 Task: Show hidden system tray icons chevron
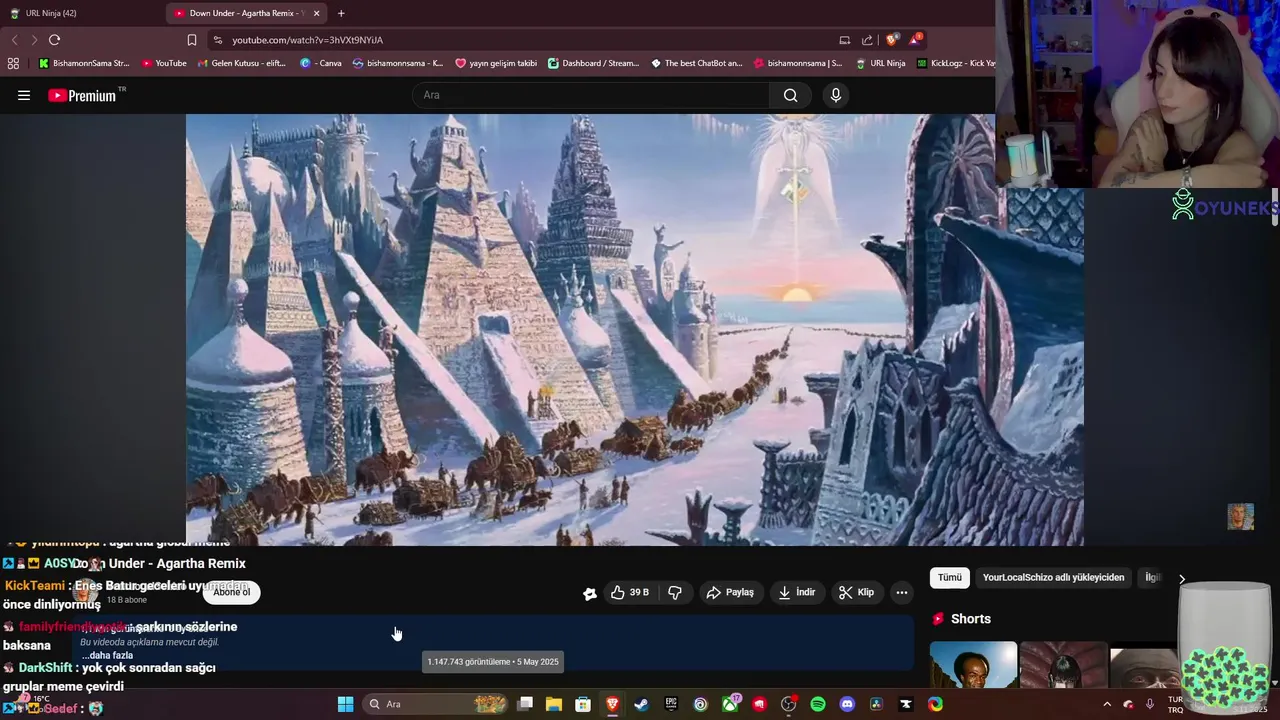(1107, 704)
